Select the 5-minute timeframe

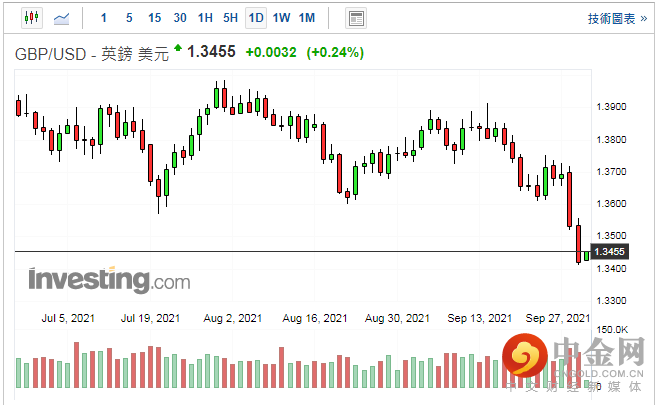point(129,18)
